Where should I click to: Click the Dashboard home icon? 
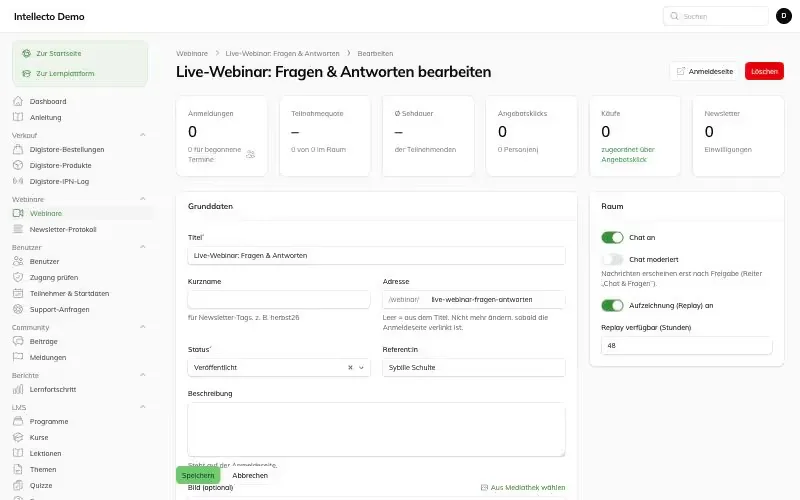(18, 101)
